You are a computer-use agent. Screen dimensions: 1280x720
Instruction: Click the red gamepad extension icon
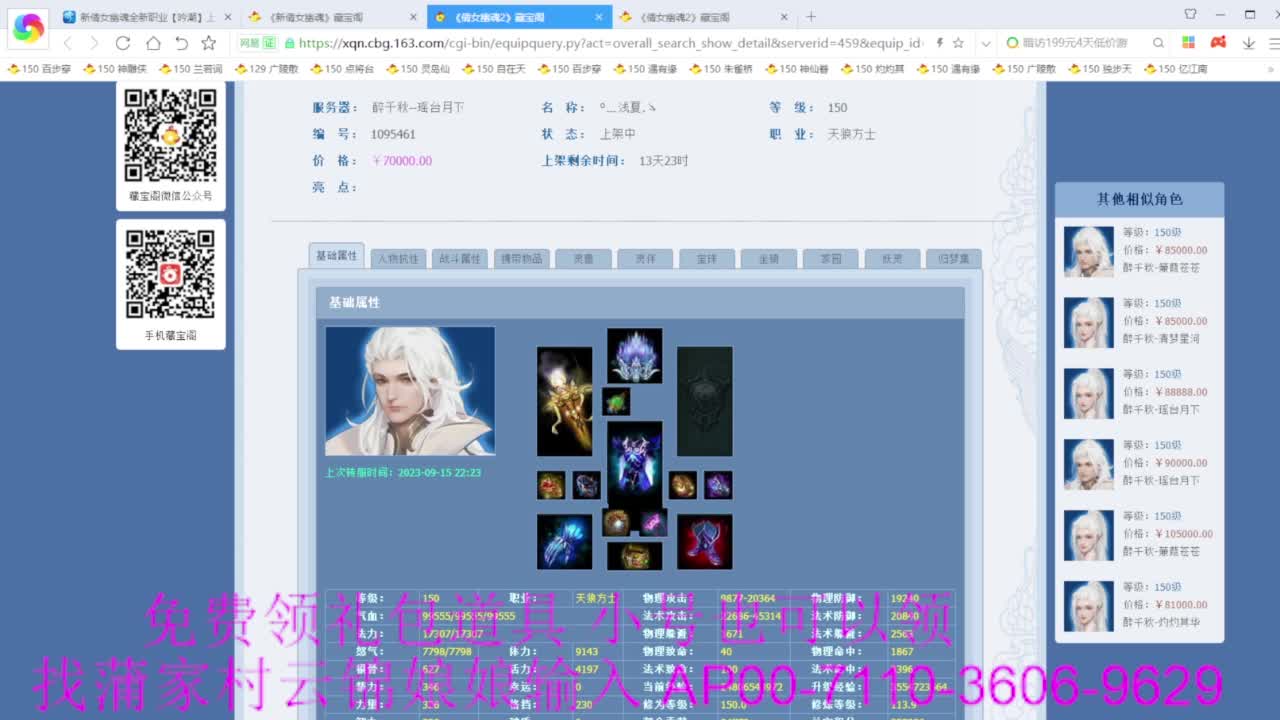click(1218, 43)
